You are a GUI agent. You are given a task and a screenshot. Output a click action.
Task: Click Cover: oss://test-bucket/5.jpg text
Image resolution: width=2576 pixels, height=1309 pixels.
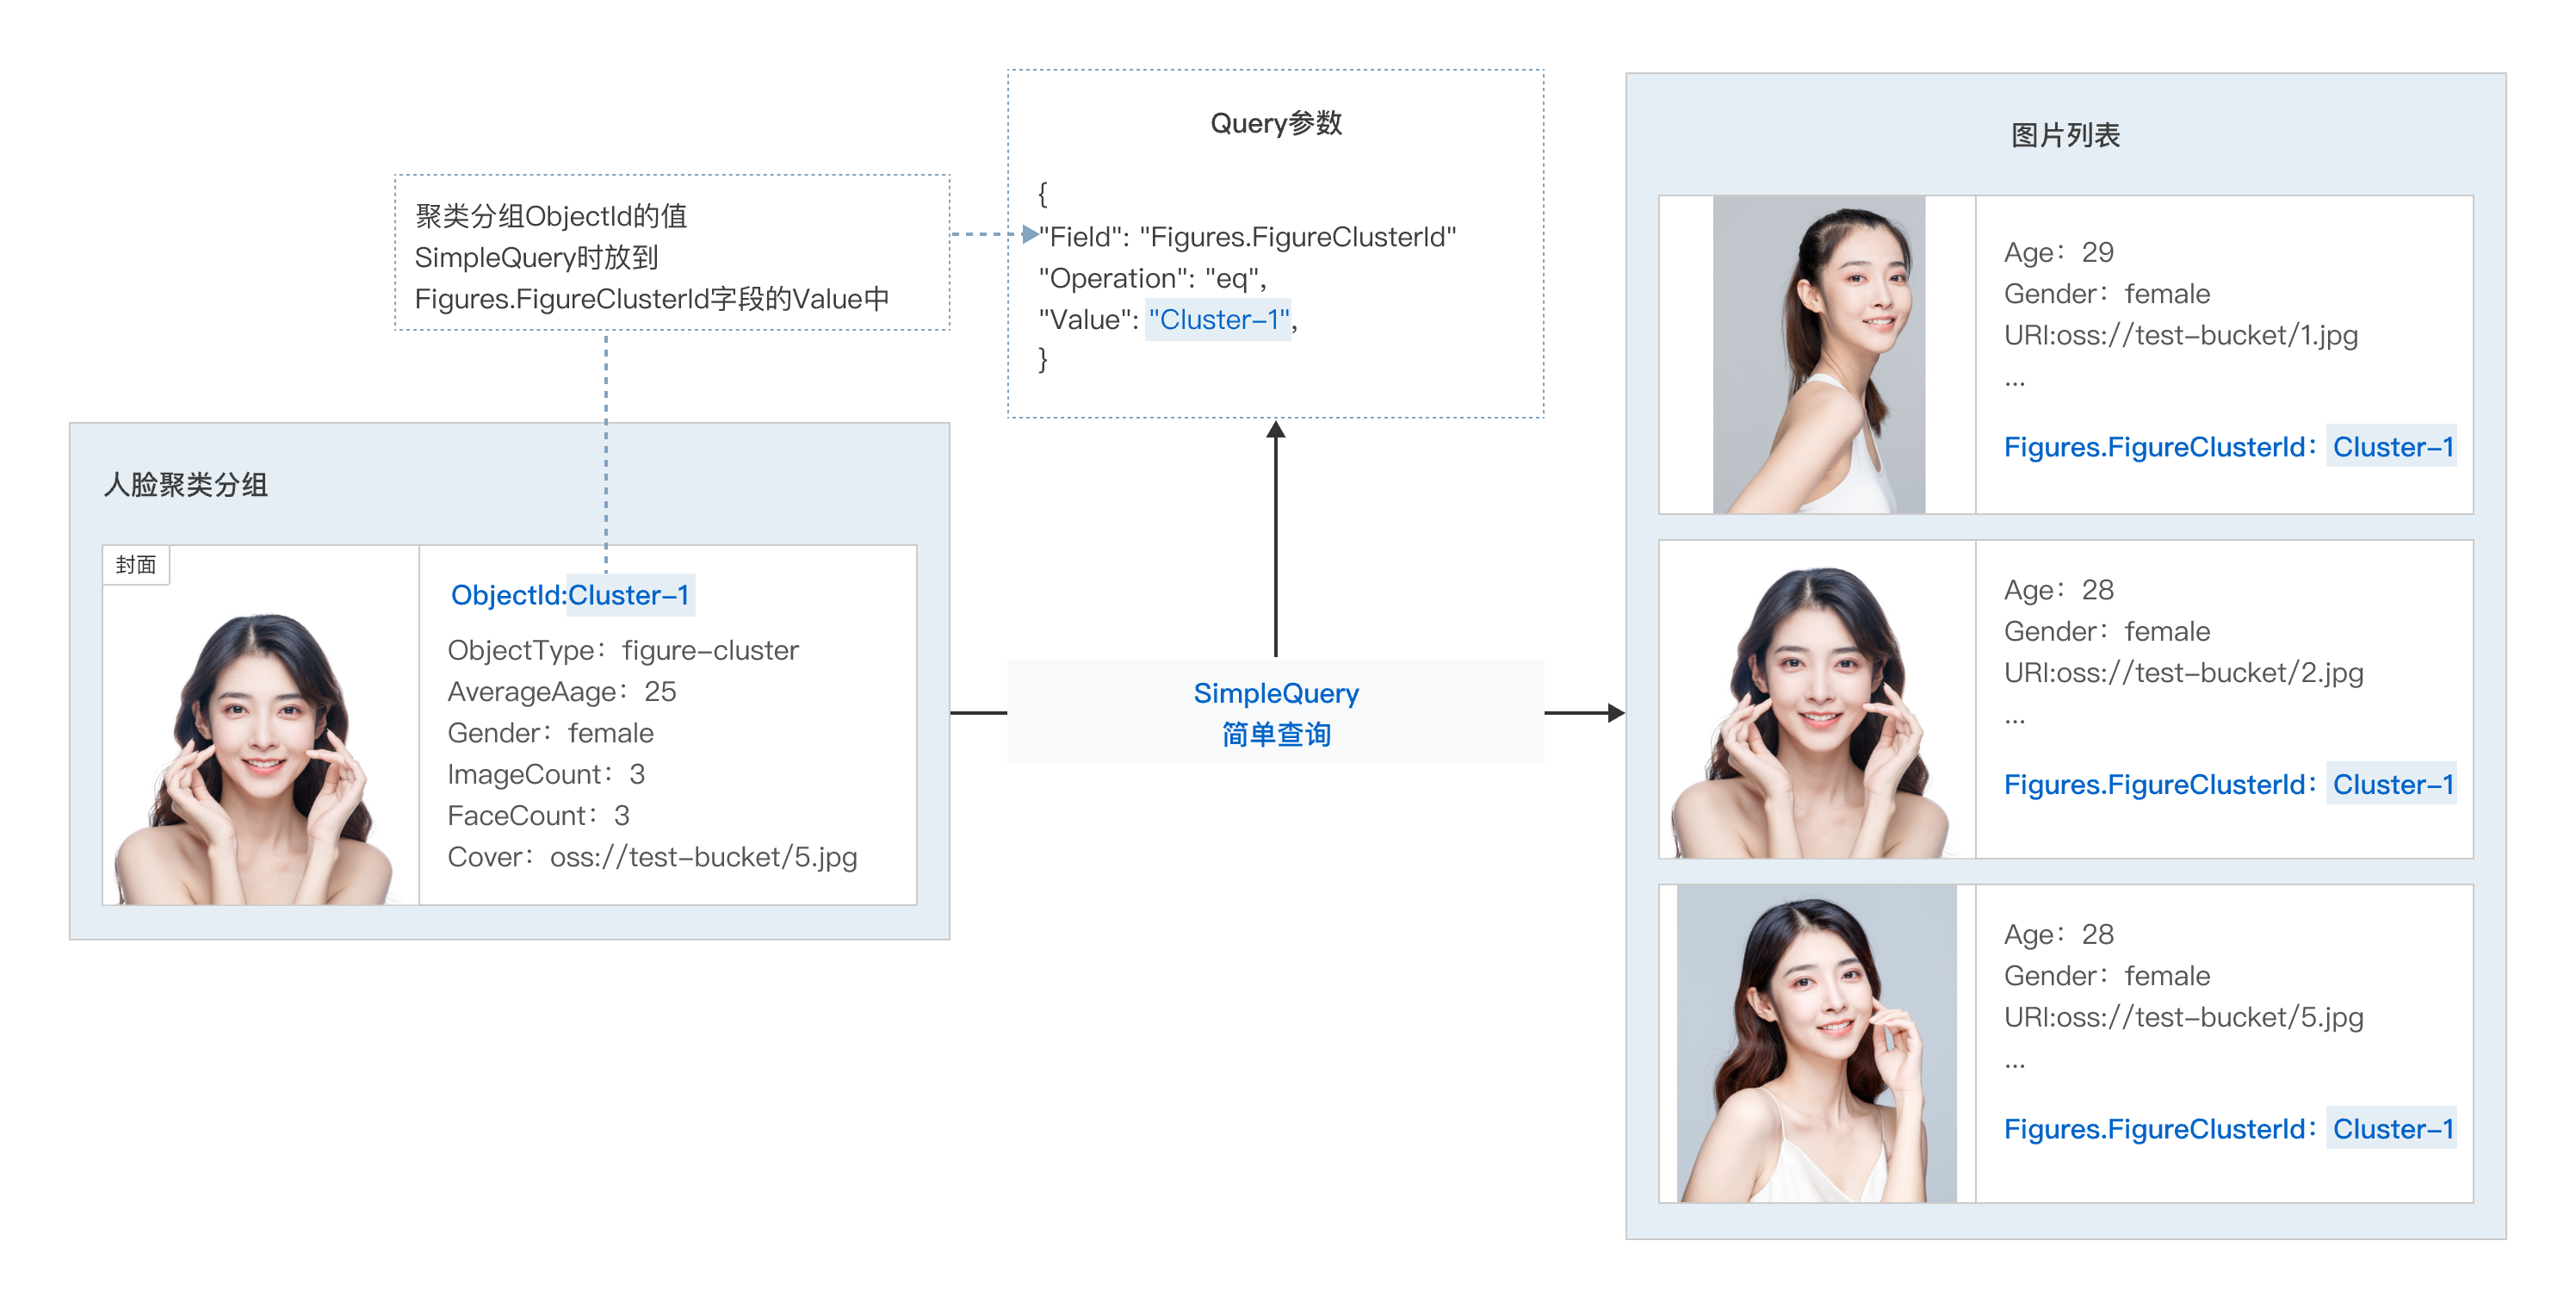652,857
